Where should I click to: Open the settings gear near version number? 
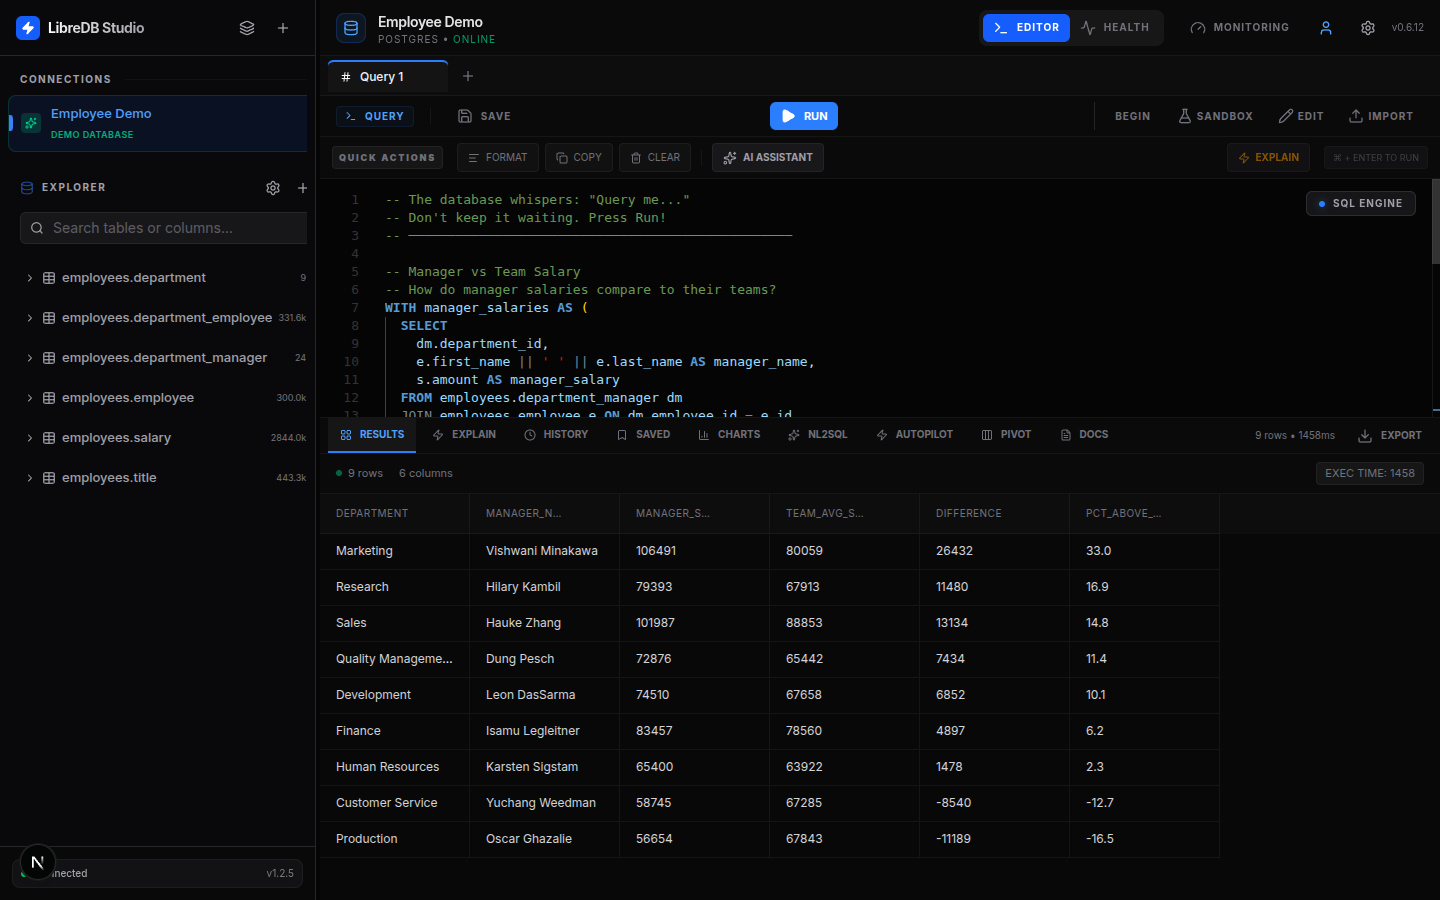tap(1368, 28)
